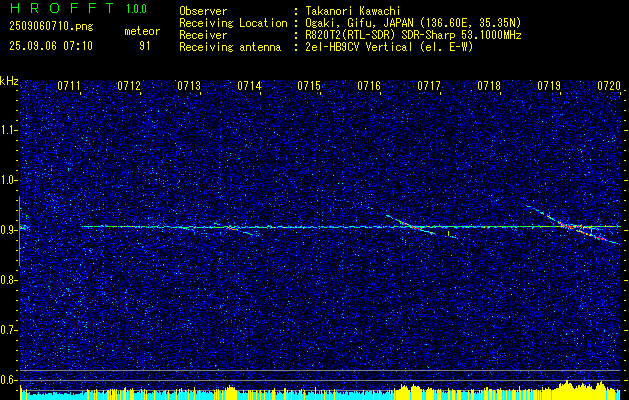Click the Receiving antenna label
629x400 pixels.
[230, 47]
